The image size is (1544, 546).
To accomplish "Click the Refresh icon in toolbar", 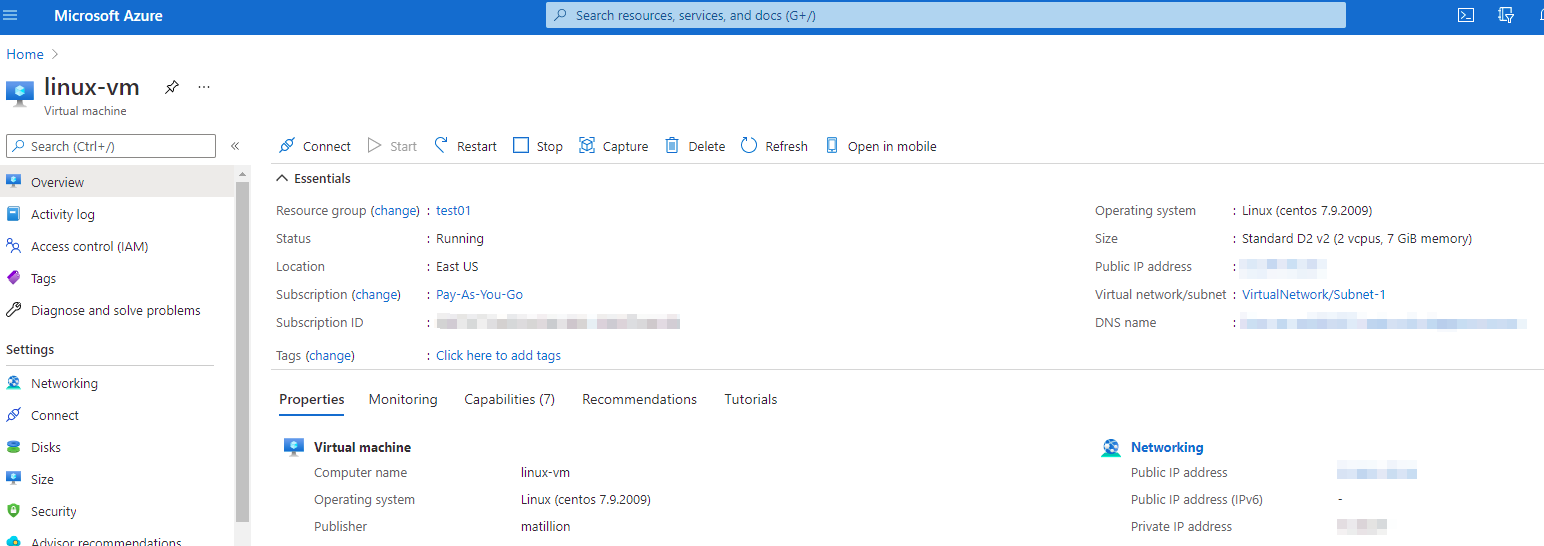I will tap(749, 146).
